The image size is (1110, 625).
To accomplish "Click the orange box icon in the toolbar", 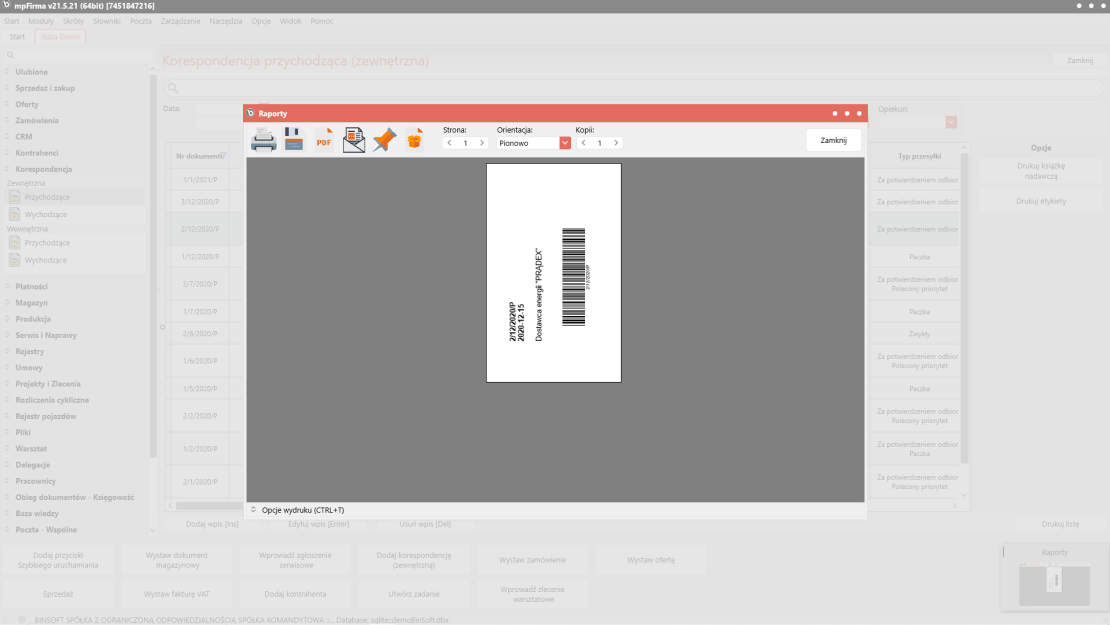I will point(414,140).
